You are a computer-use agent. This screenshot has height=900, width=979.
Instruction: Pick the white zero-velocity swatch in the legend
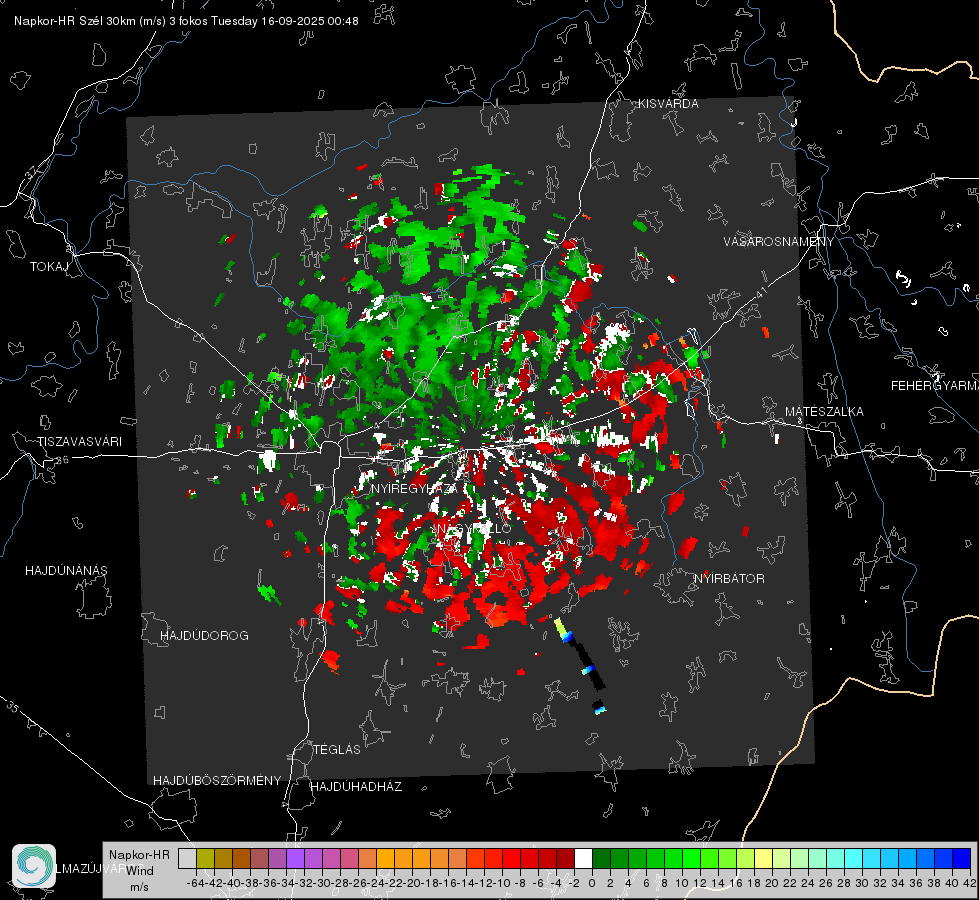coord(583,858)
